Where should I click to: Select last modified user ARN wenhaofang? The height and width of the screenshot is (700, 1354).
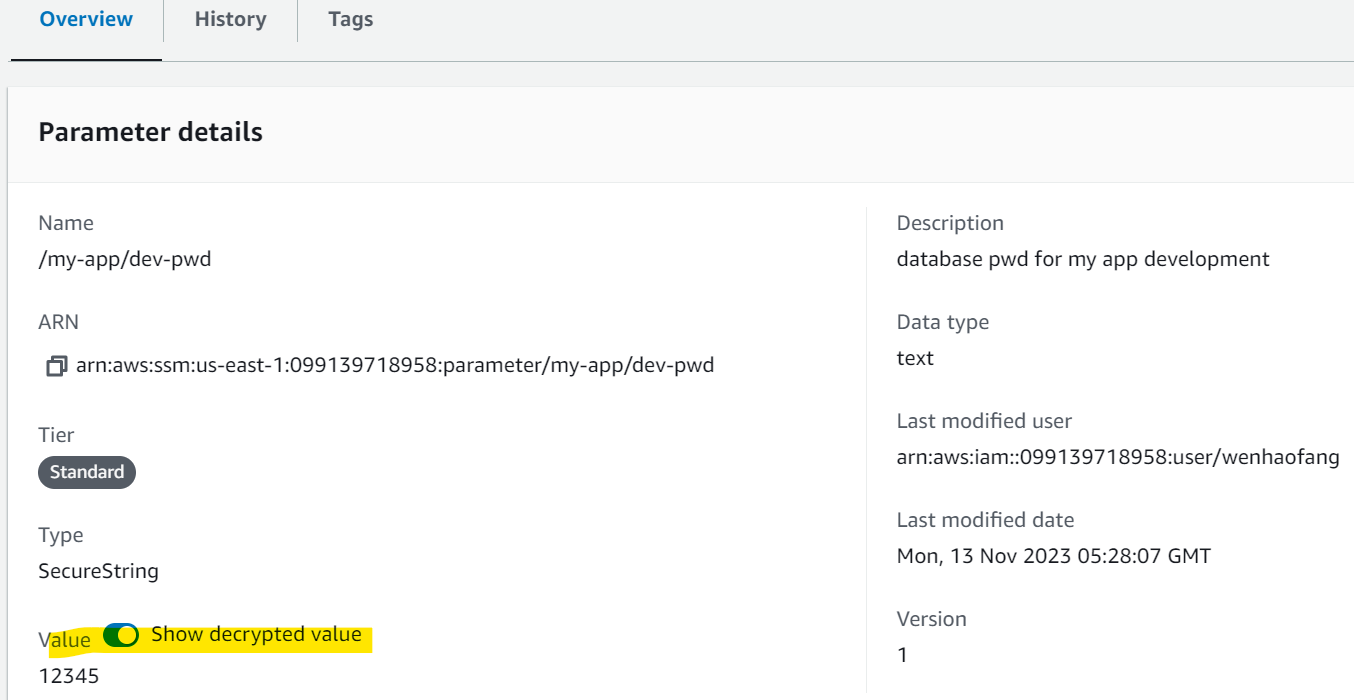(x=1118, y=458)
